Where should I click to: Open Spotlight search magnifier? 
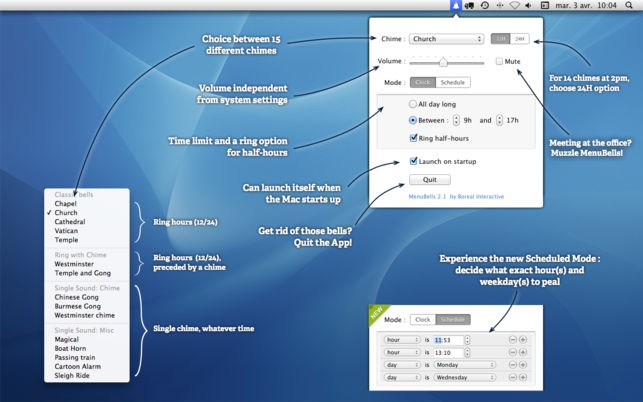(x=629, y=5)
